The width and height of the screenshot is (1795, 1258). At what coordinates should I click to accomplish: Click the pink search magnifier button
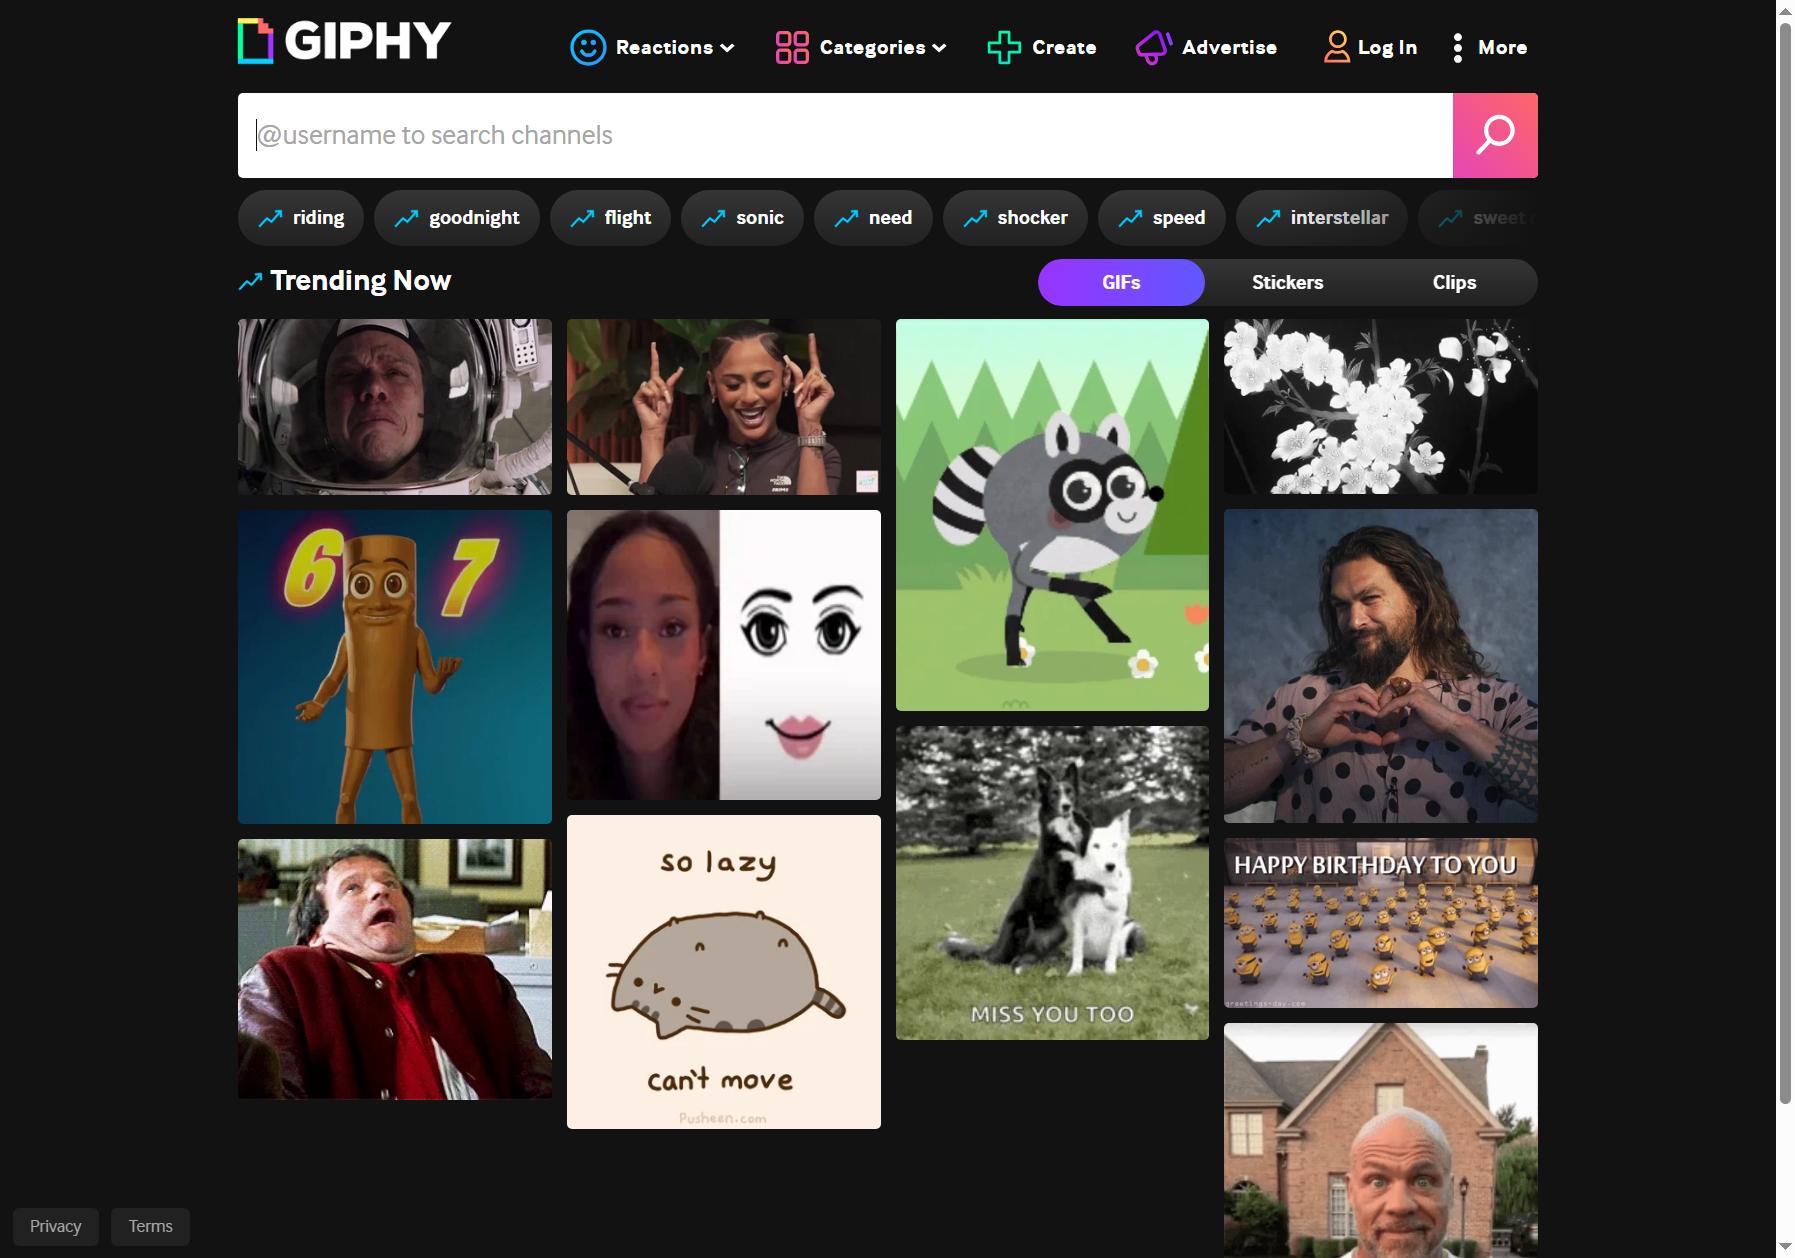click(1495, 135)
